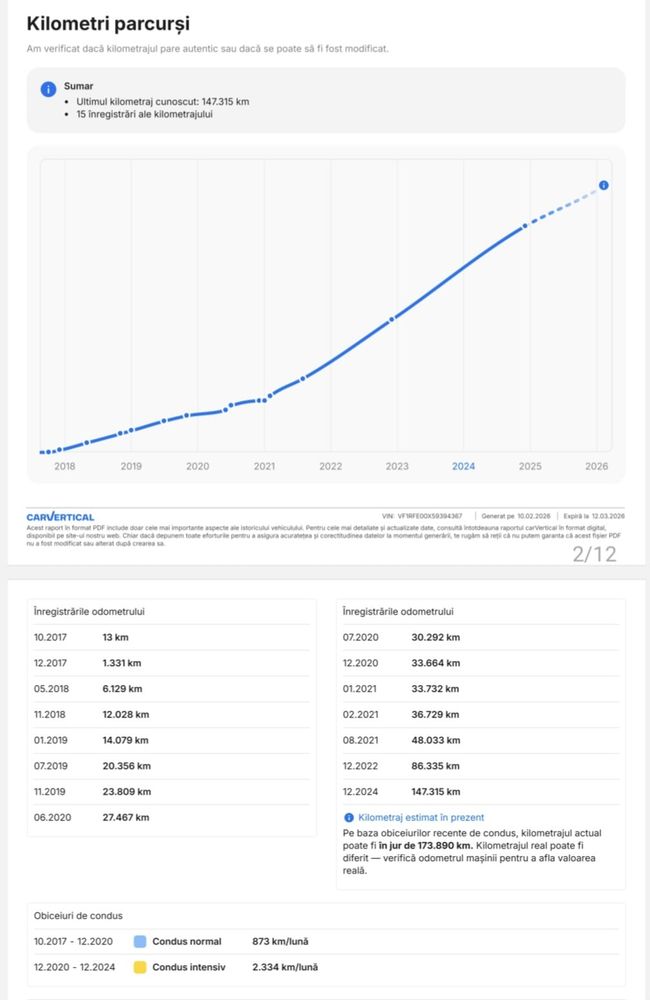Viewport: 650px width, 1000px height.
Task: Open the Kilometraj estimat în prezent link
Action: [x=421, y=818]
